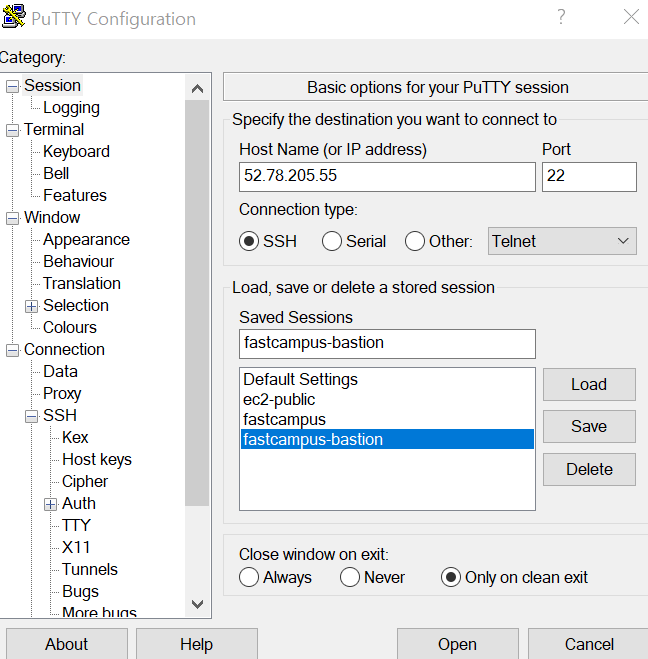
Task: Open the Translation category
Action: click(82, 283)
